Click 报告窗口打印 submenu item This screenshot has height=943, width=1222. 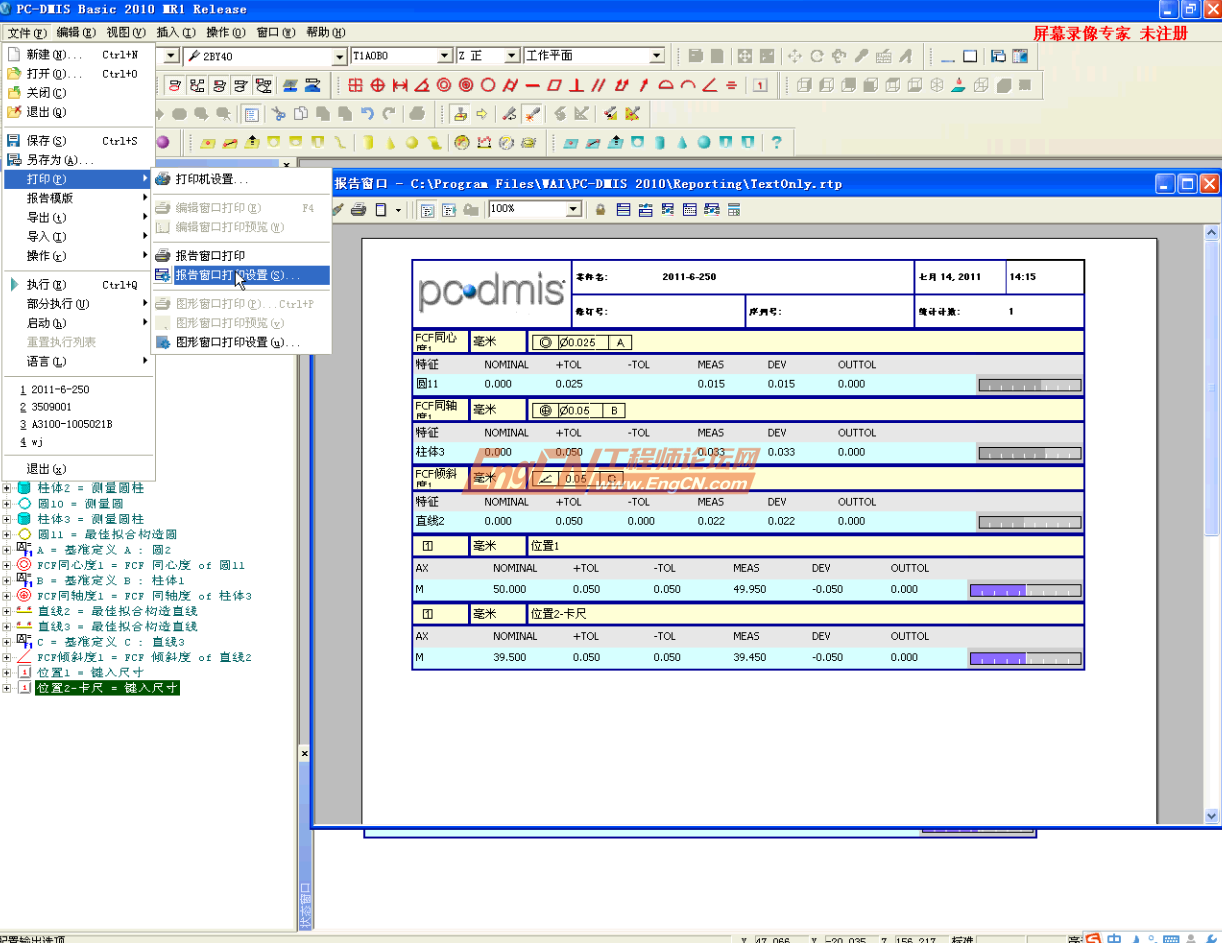240,256
